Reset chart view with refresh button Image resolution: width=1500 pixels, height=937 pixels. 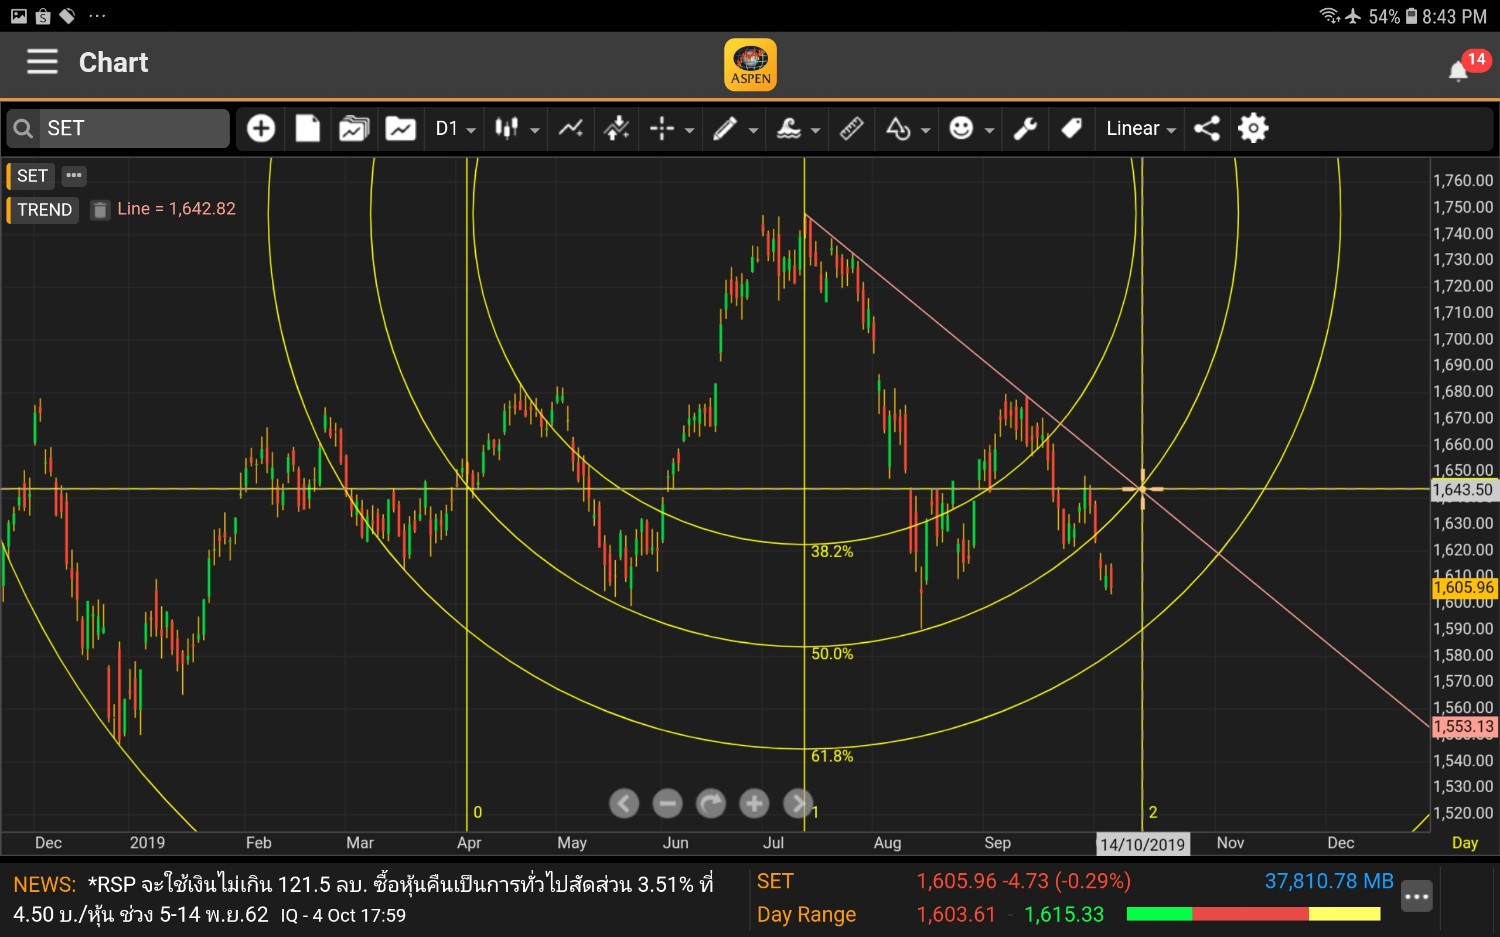(x=711, y=803)
